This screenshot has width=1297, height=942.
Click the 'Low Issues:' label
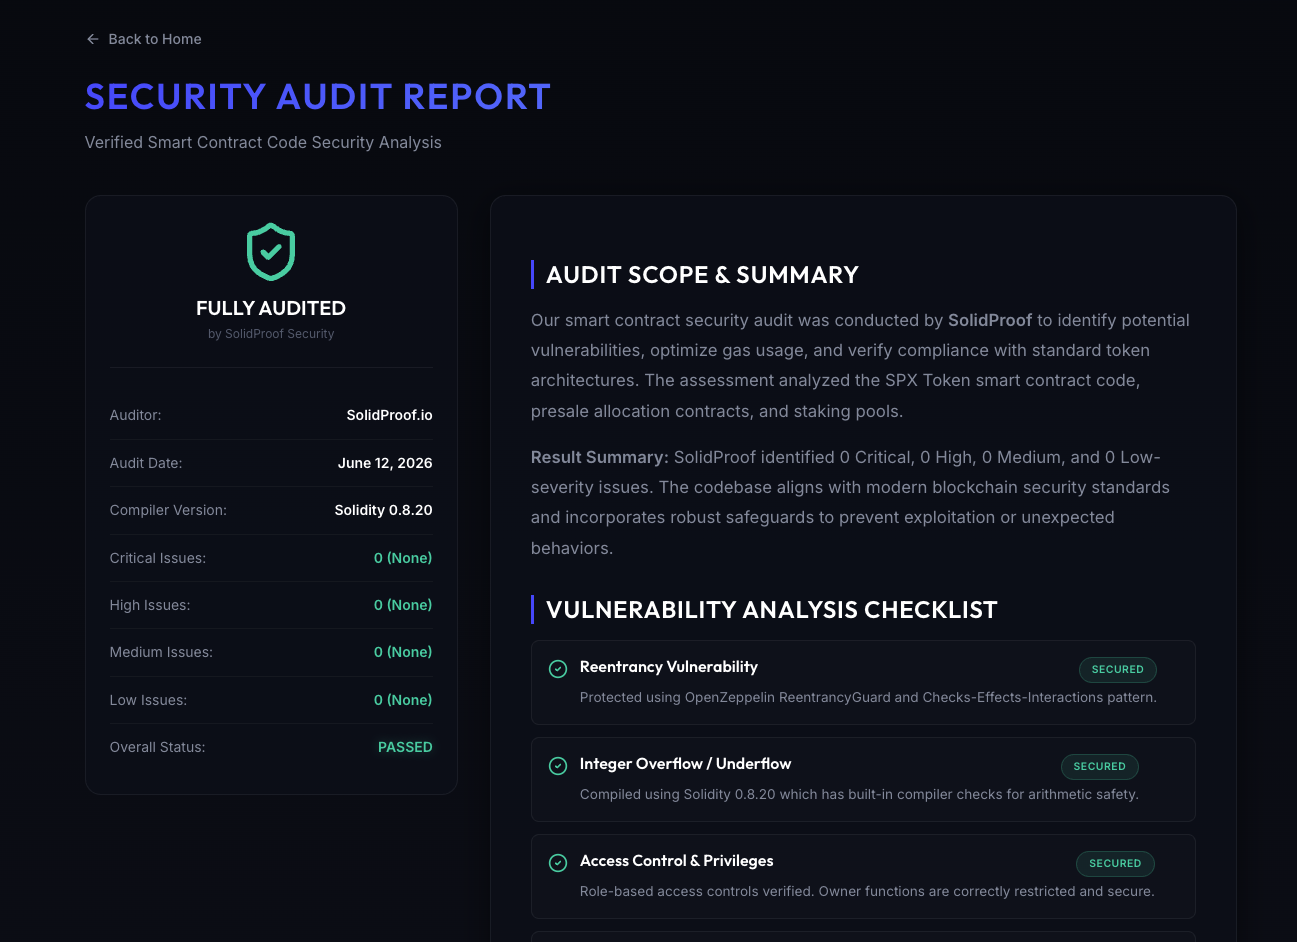[148, 700]
